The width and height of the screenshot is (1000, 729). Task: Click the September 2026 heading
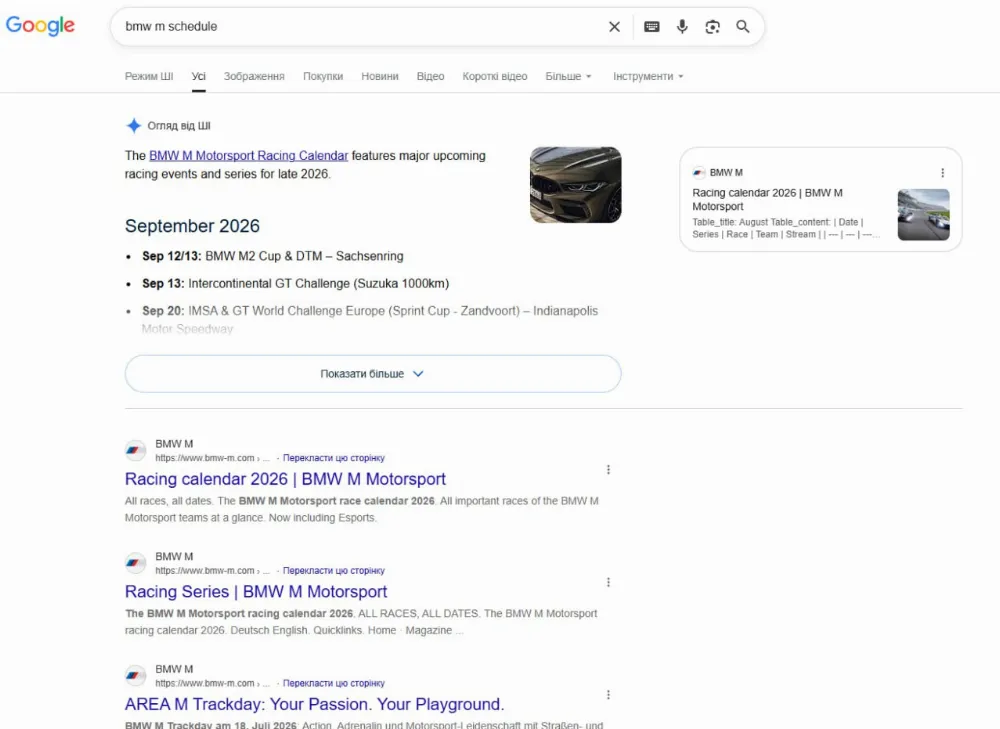[192, 226]
